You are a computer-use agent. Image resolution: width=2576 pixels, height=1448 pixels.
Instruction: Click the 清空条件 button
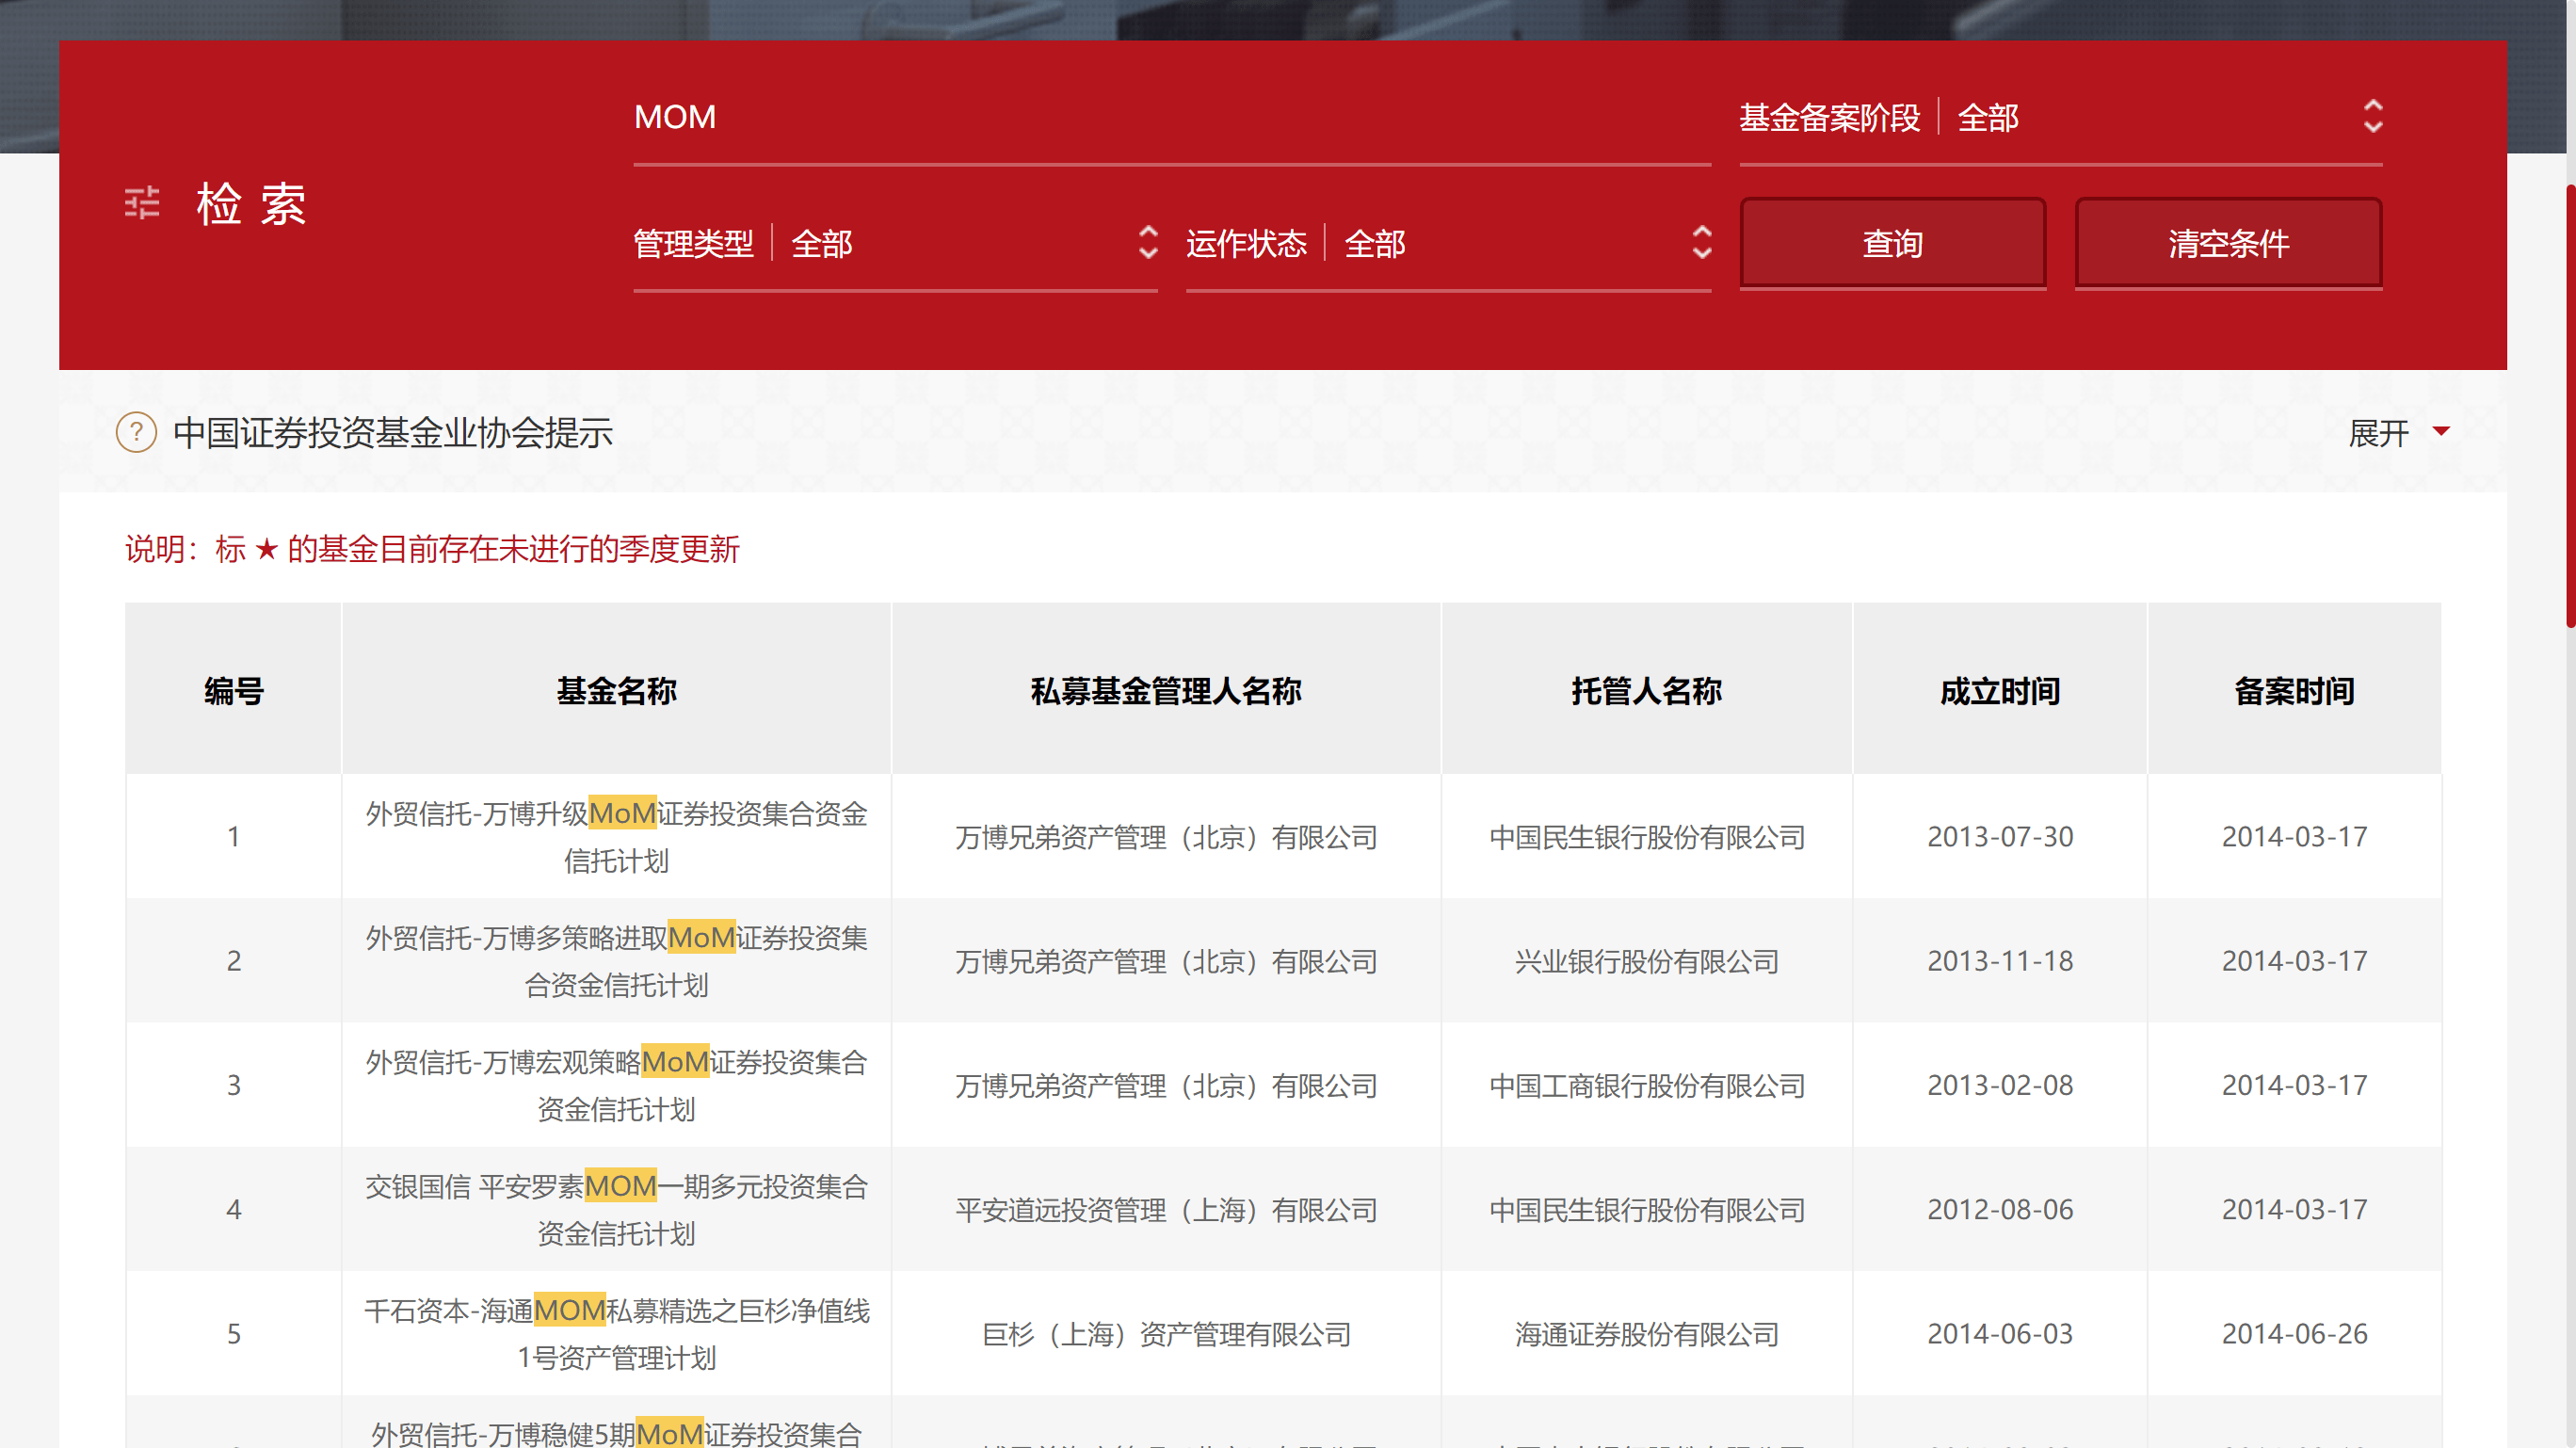(2228, 243)
